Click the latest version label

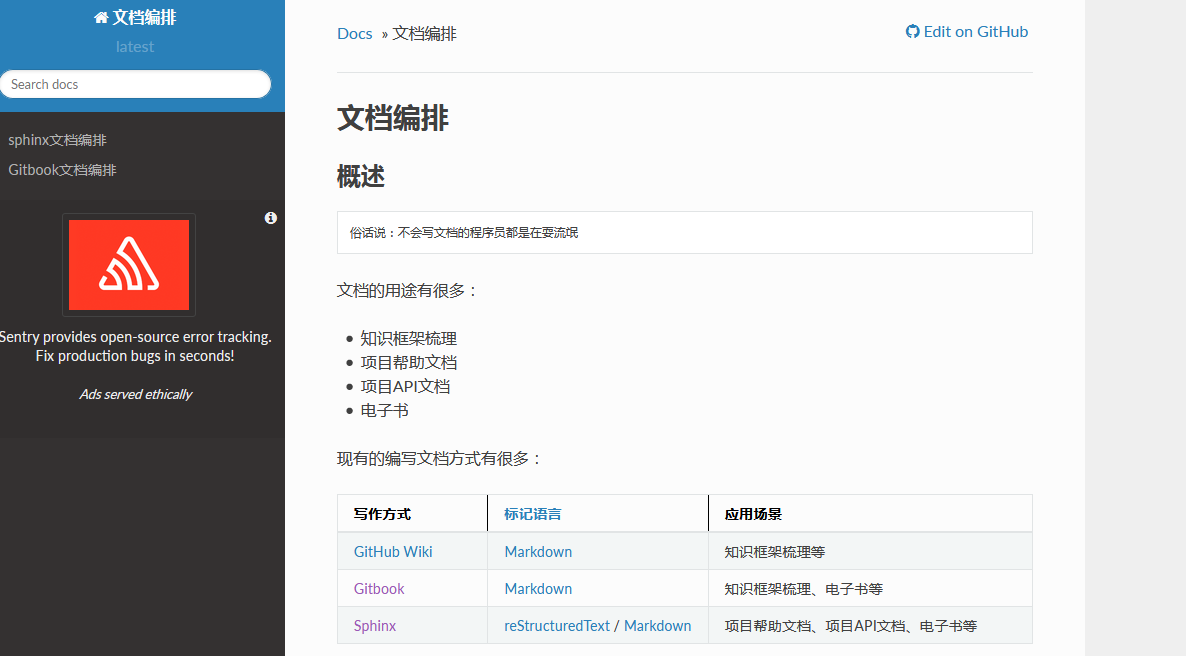click(x=135, y=47)
